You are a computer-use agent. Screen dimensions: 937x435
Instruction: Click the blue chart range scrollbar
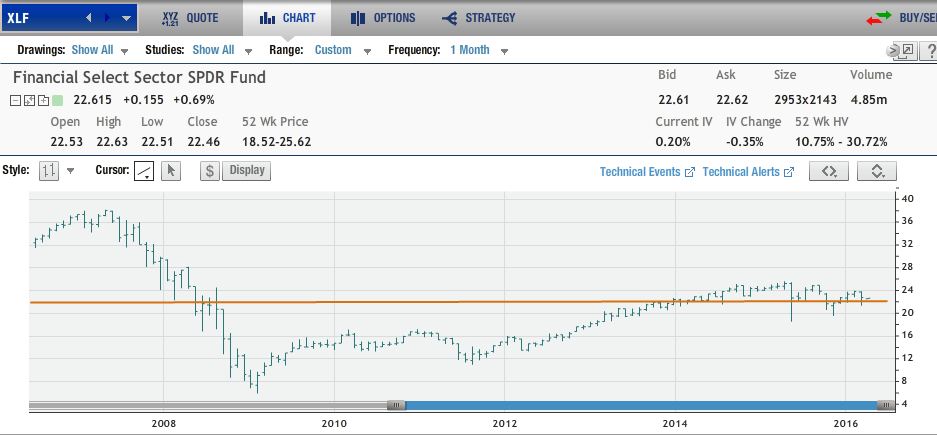coord(641,405)
